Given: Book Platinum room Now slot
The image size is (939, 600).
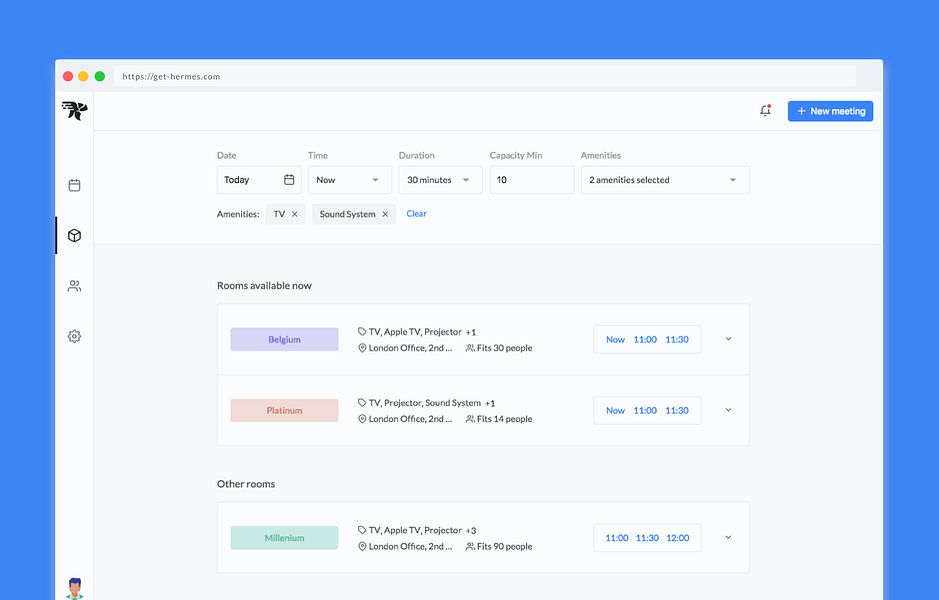Looking at the screenshot, I should [615, 411].
